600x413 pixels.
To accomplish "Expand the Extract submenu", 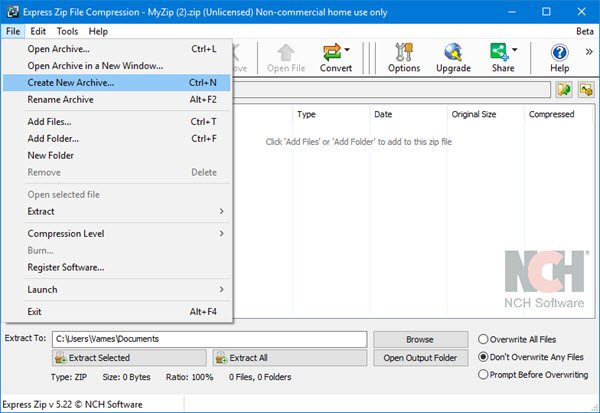I will (117, 211).
